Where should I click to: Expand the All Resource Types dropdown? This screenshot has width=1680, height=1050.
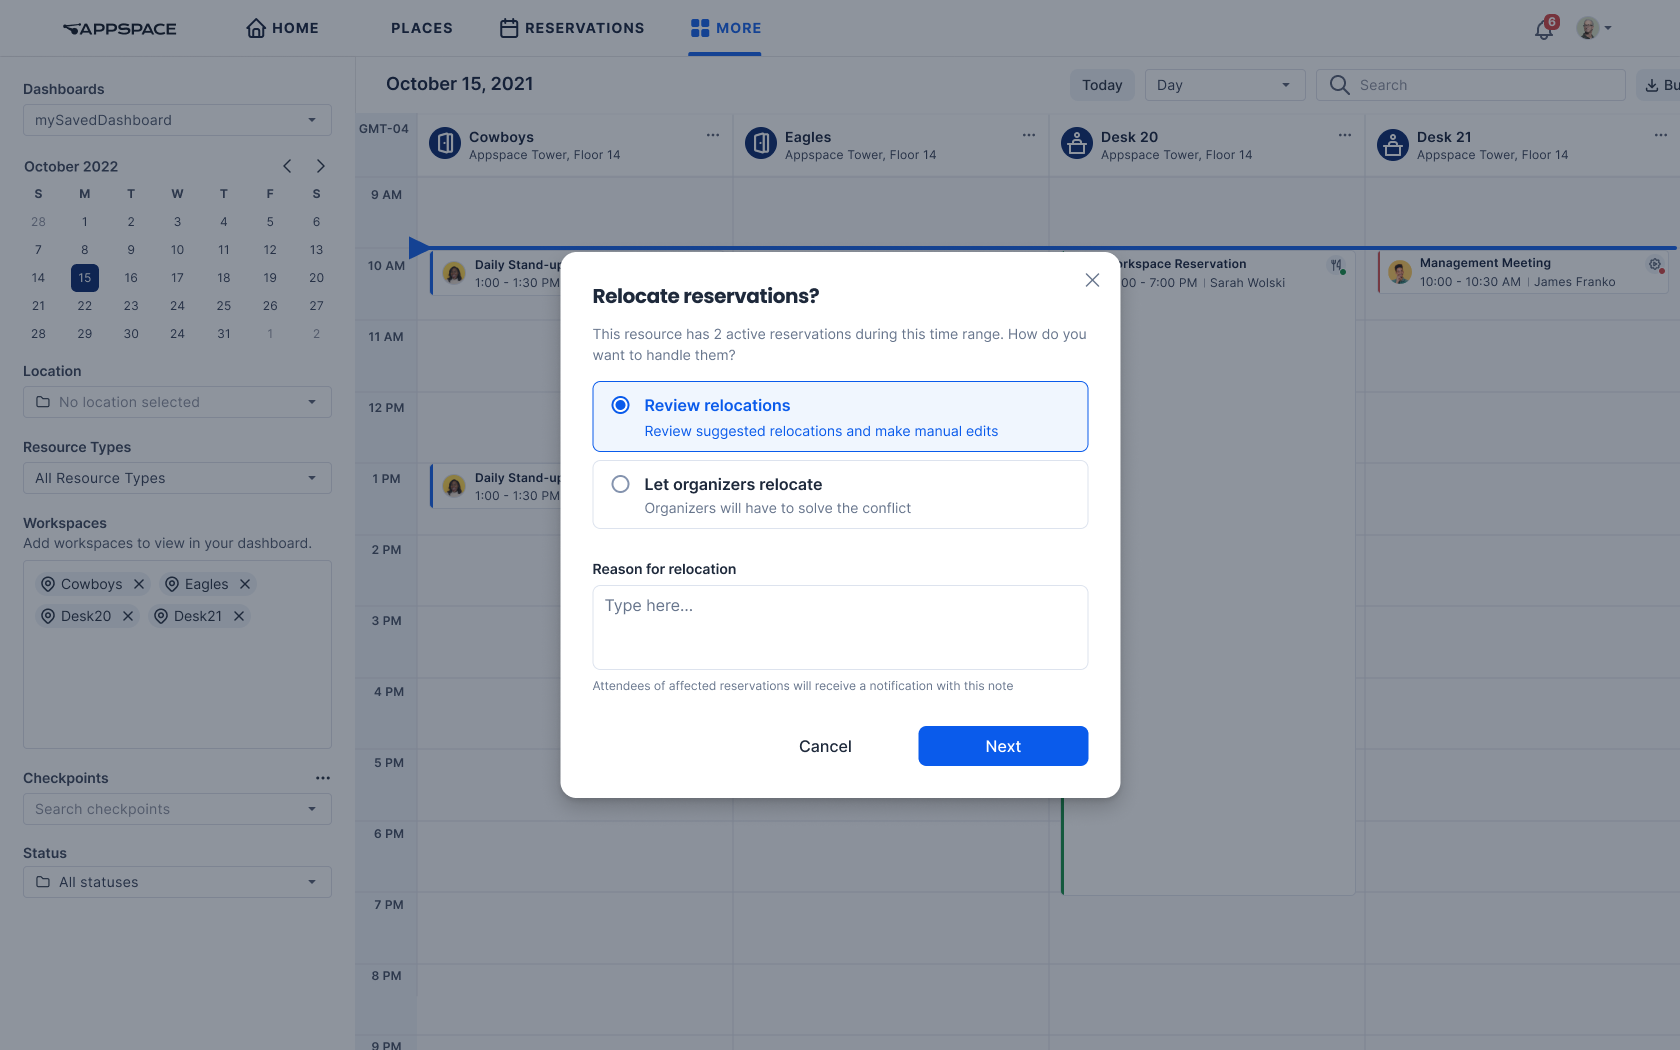[176, 478]
